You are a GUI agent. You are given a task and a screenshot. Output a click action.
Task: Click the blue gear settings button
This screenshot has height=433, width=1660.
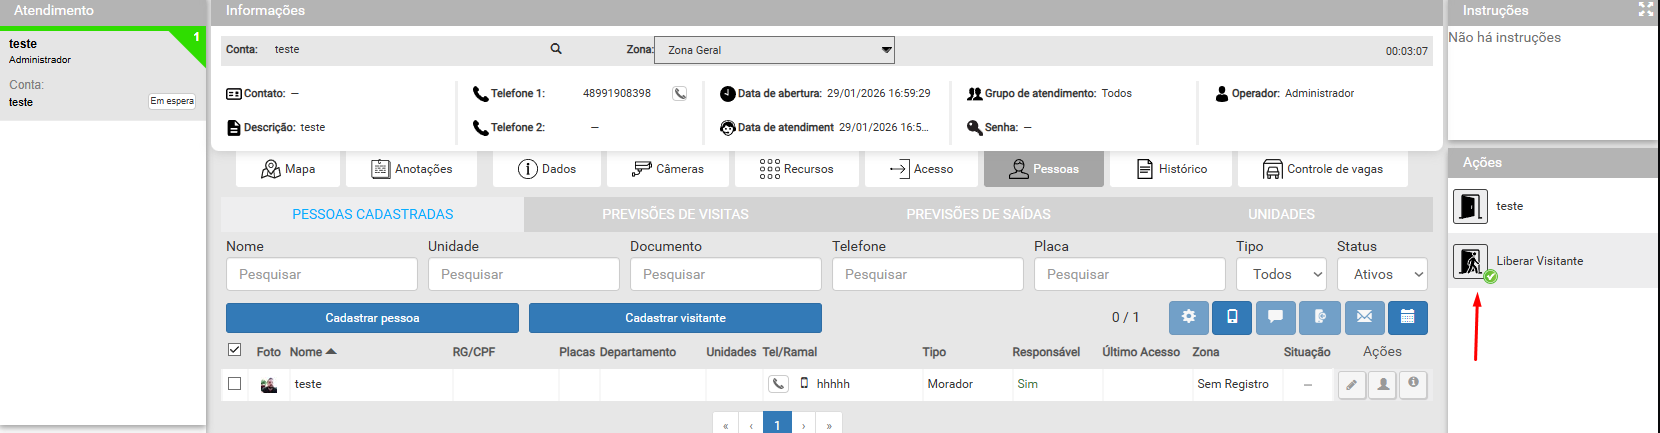[1188, 317]
